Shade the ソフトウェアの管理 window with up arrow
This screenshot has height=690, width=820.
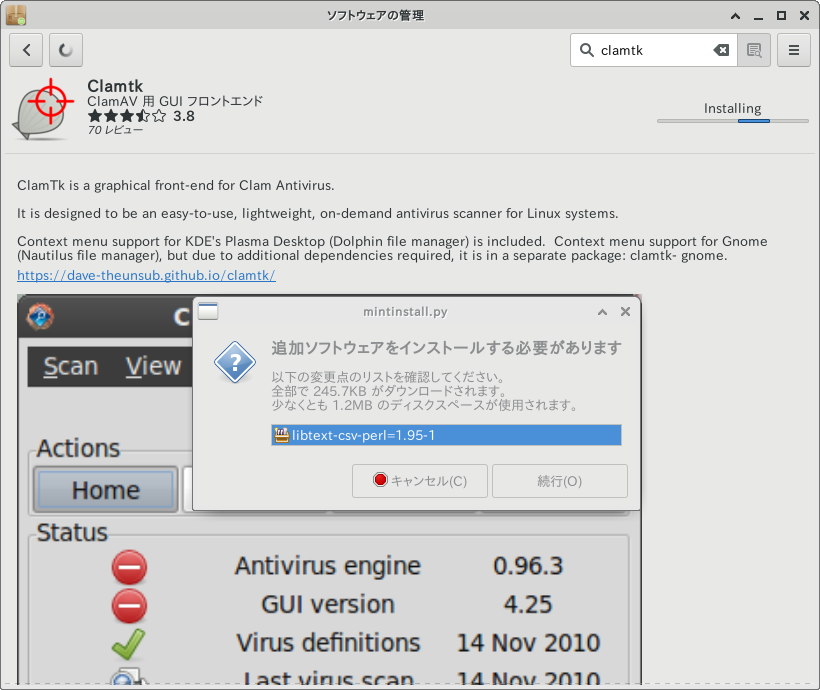tap(735, 16)
